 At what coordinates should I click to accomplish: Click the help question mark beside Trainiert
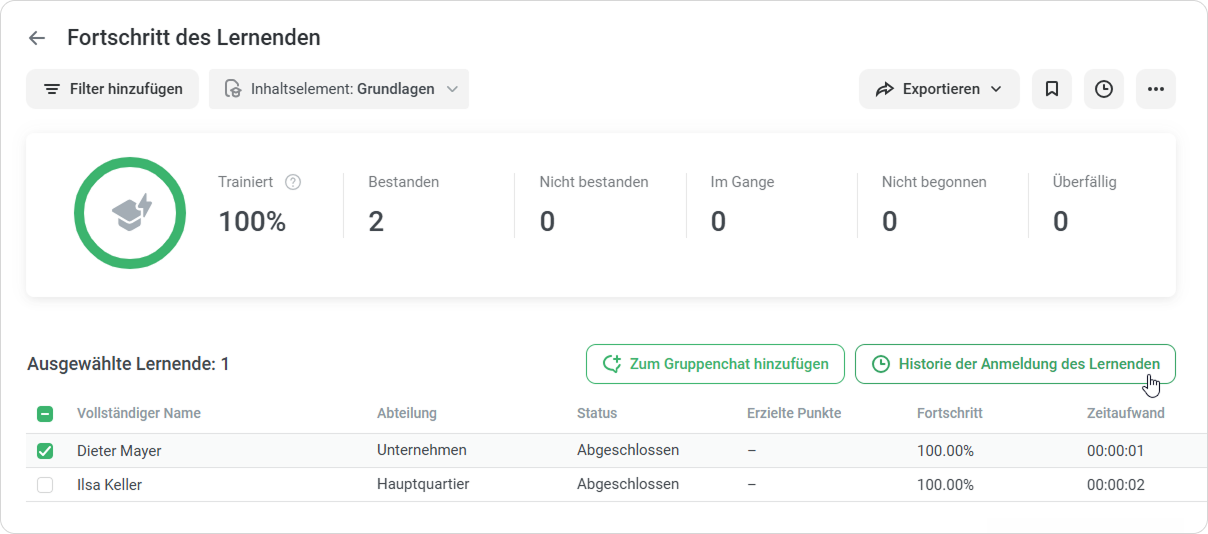[x=293, y=182]
